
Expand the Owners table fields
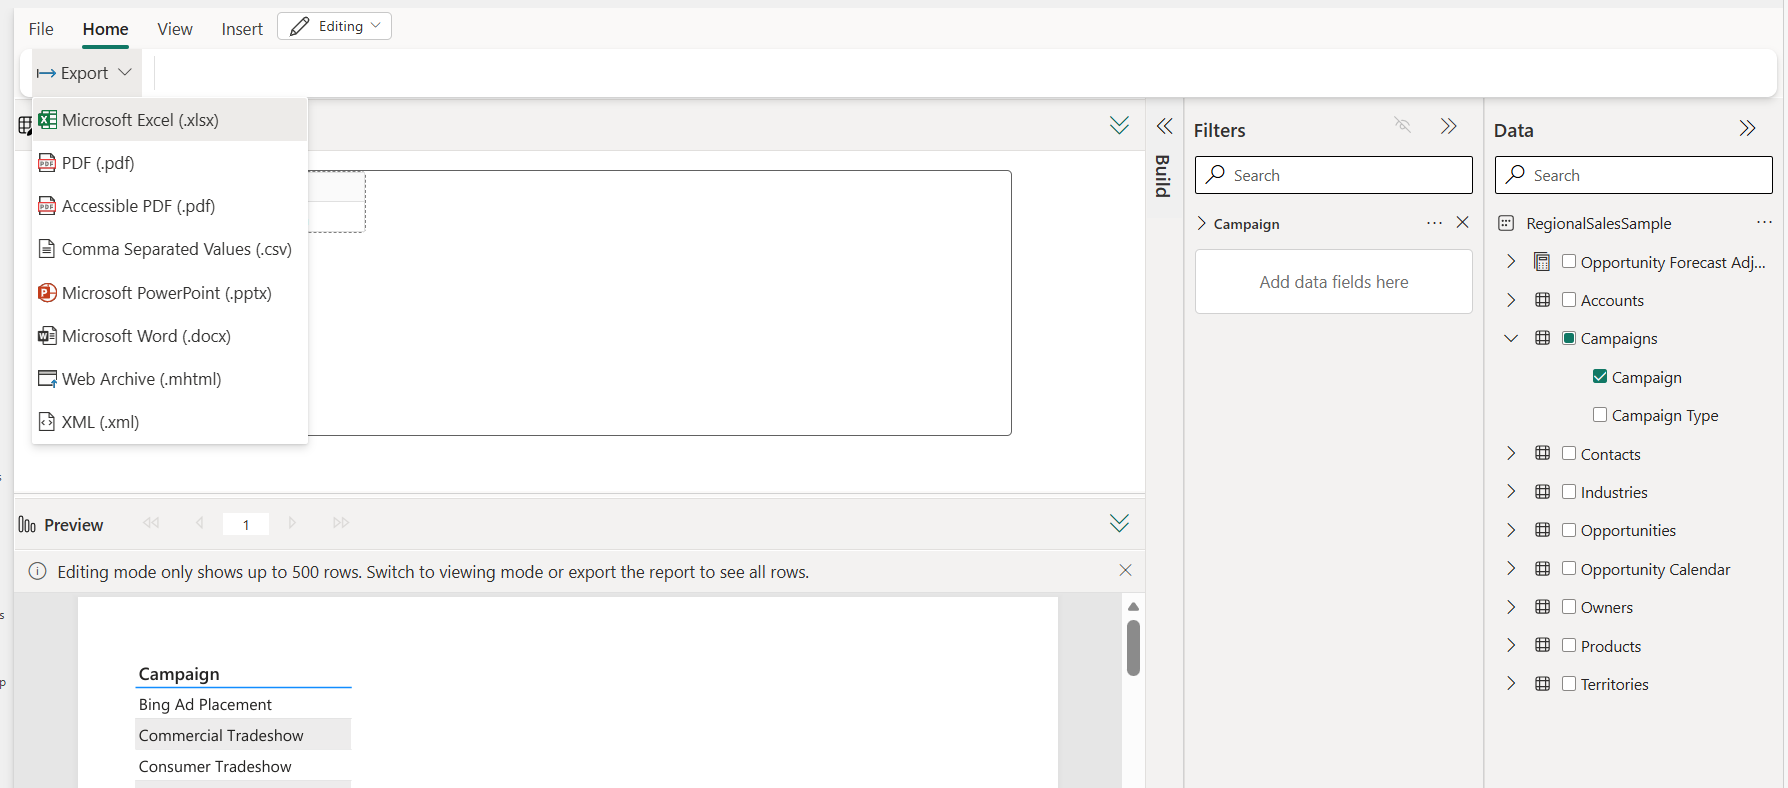[x=1511, y=607]
